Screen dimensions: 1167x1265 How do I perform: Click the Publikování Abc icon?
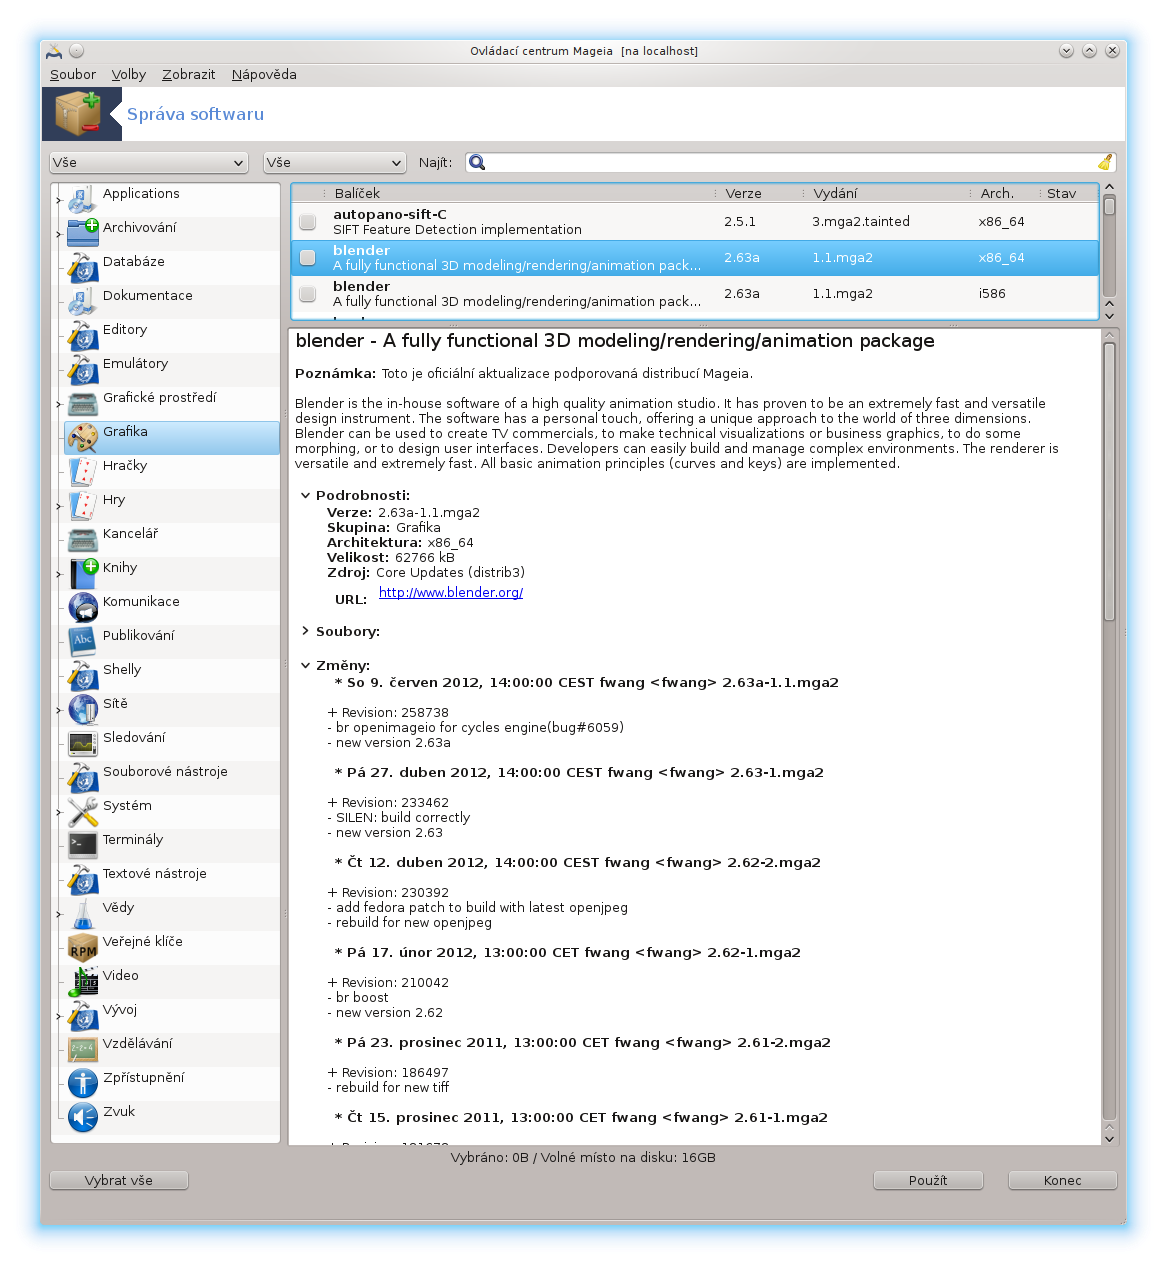(x=83, y=642)
